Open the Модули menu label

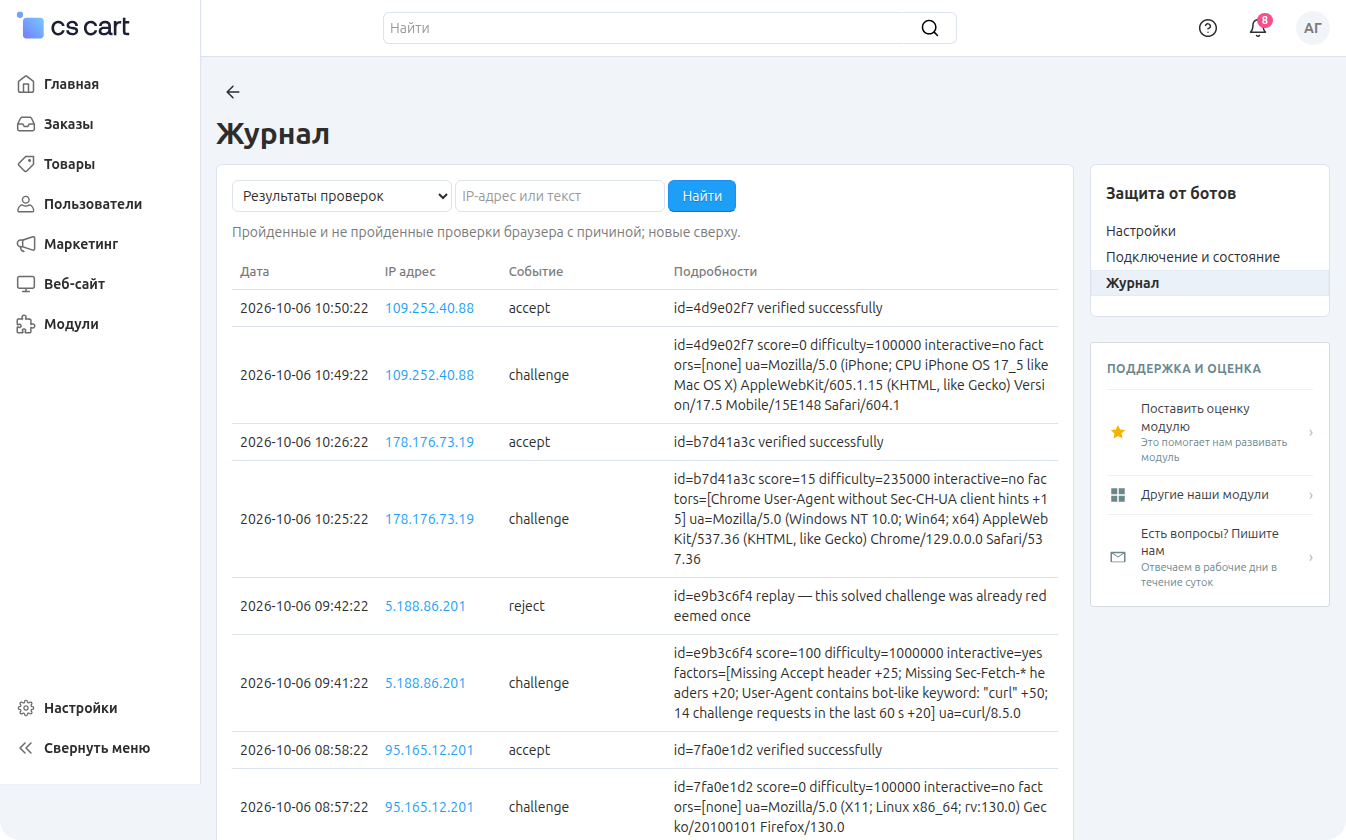[x=71, y=324]
